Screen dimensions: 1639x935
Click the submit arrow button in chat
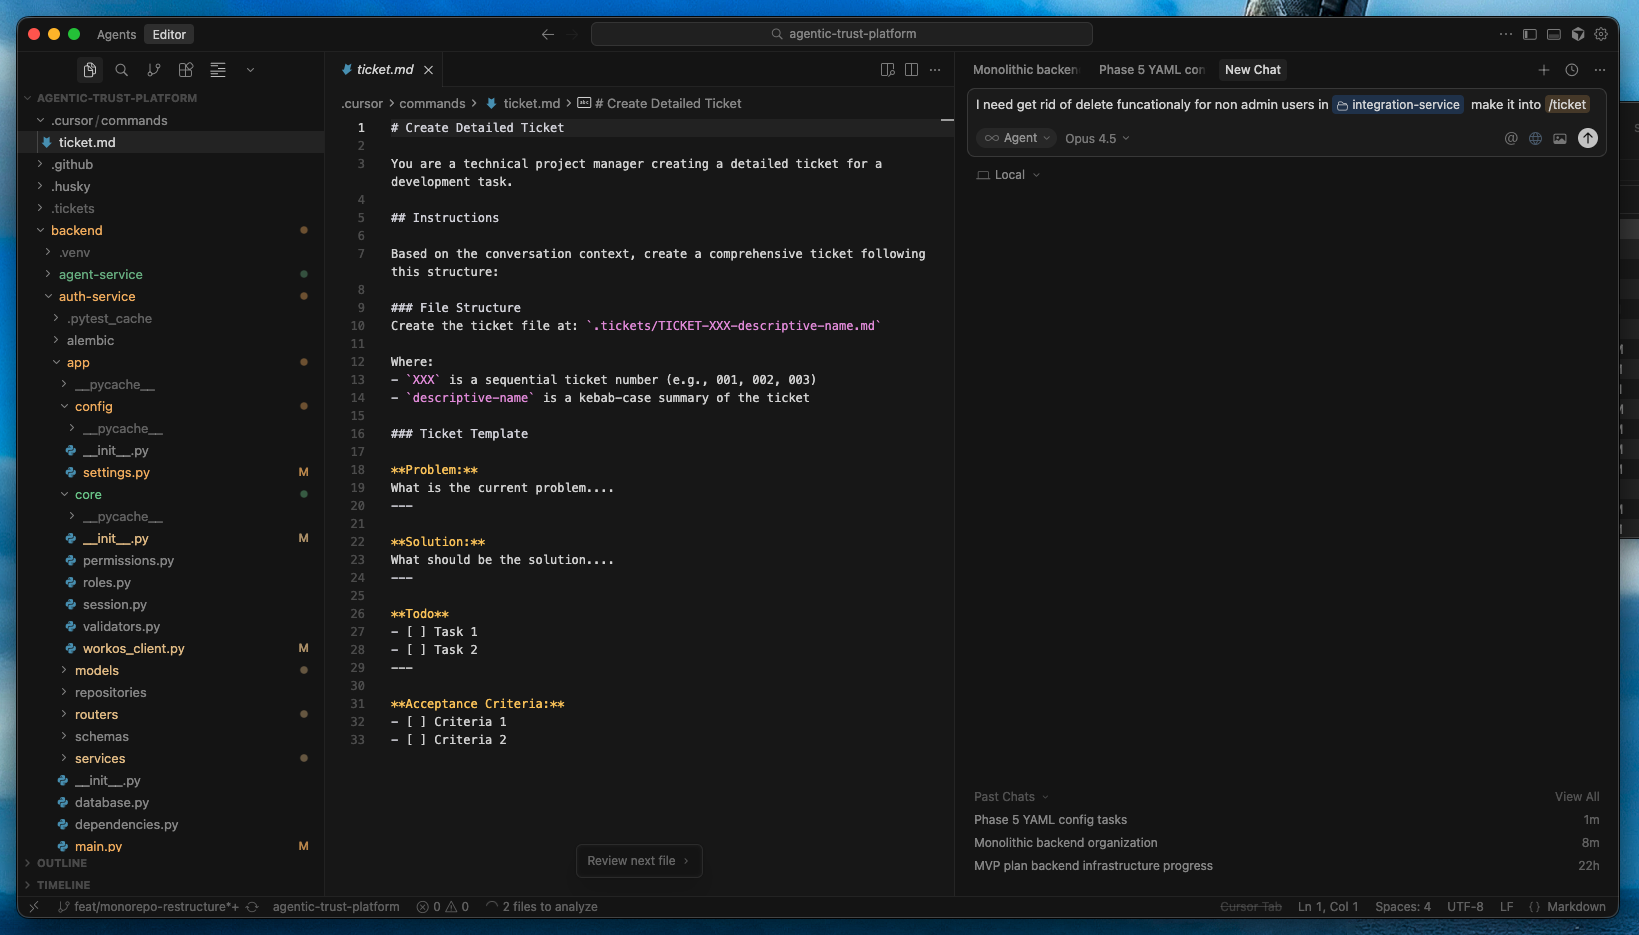tap(1587, 139)
